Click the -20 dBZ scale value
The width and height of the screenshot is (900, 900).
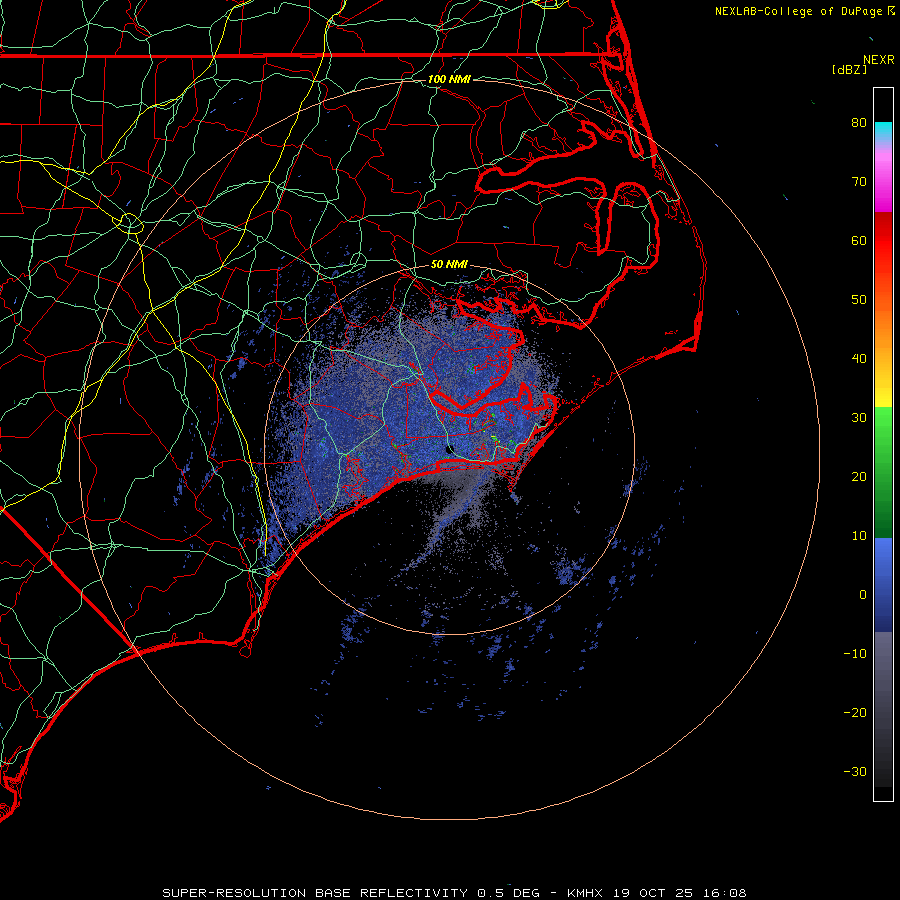855,712
